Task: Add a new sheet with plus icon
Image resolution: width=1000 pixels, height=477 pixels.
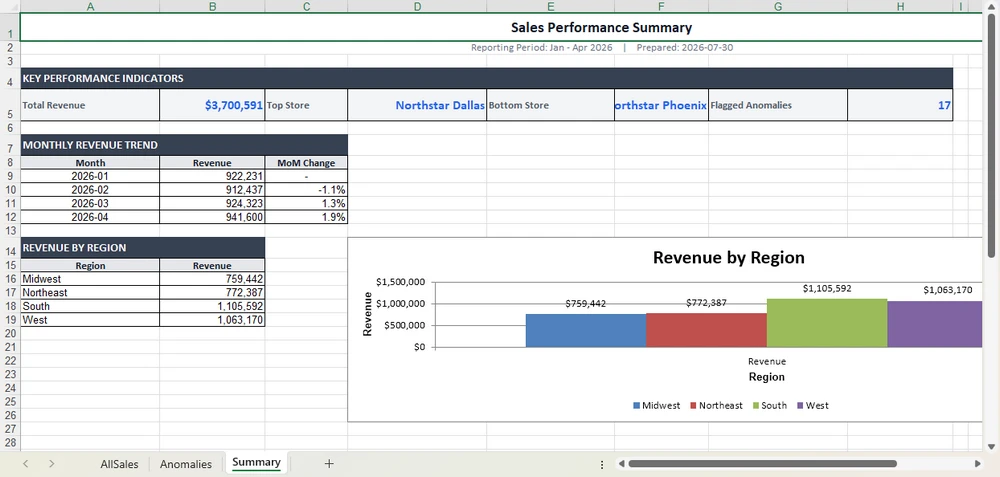Action: pos(329,464)
